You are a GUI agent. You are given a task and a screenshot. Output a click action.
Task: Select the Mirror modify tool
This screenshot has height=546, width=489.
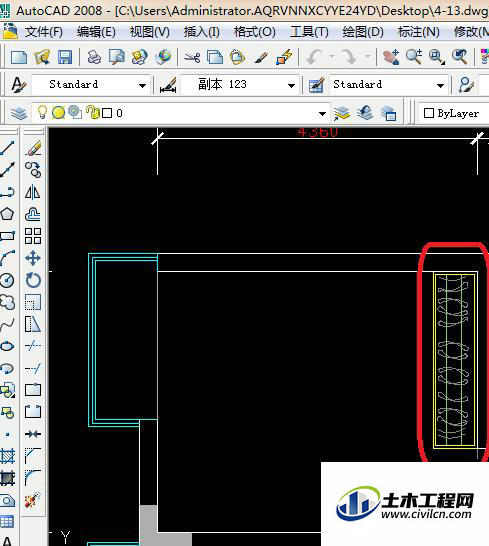tap(33, 192)
